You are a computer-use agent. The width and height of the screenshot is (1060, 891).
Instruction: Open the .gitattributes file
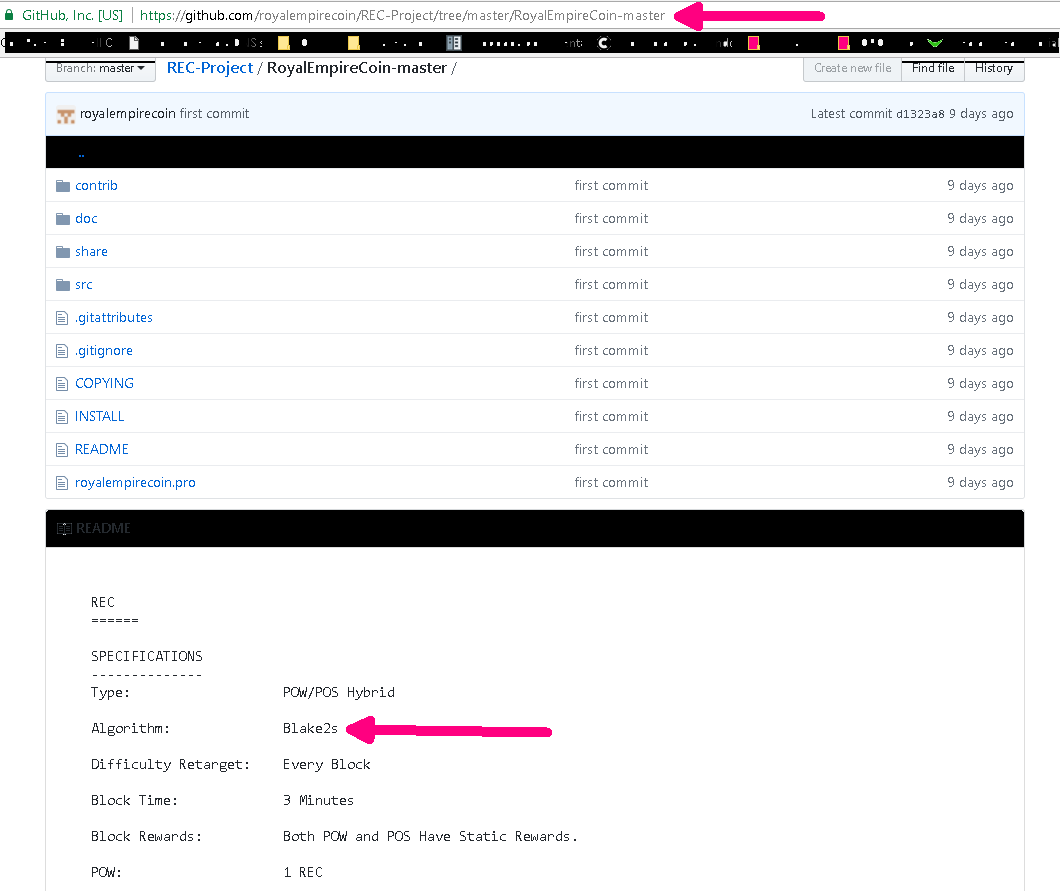point(114,318)
